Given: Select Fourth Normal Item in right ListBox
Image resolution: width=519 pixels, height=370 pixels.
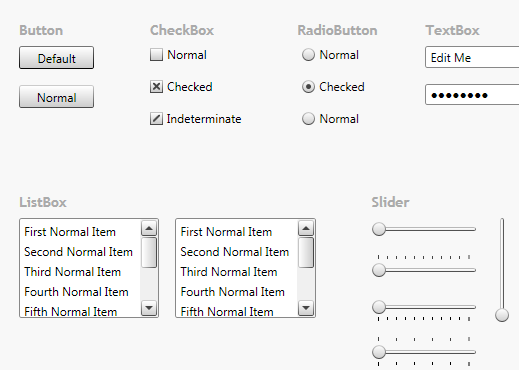Looking at the screenshot, I should pyautogui.click(x=237, y=292).
